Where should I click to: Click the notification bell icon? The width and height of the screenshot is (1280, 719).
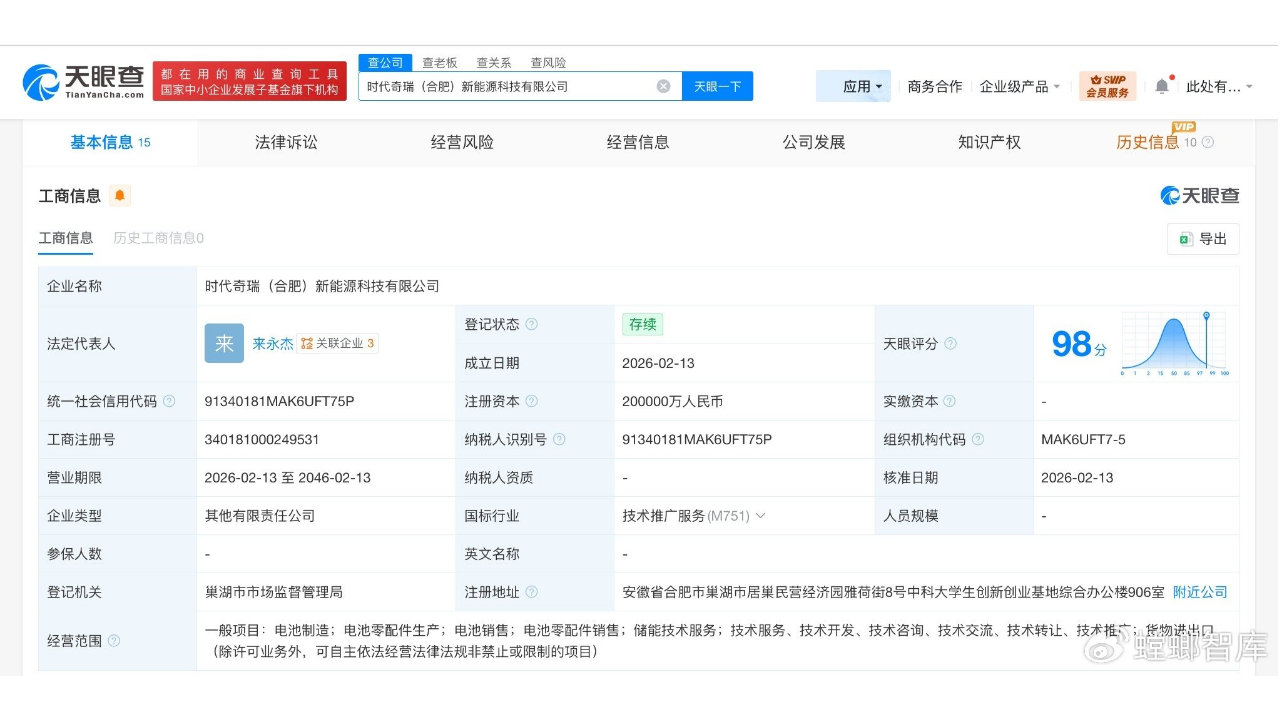tap(1160, 85)
